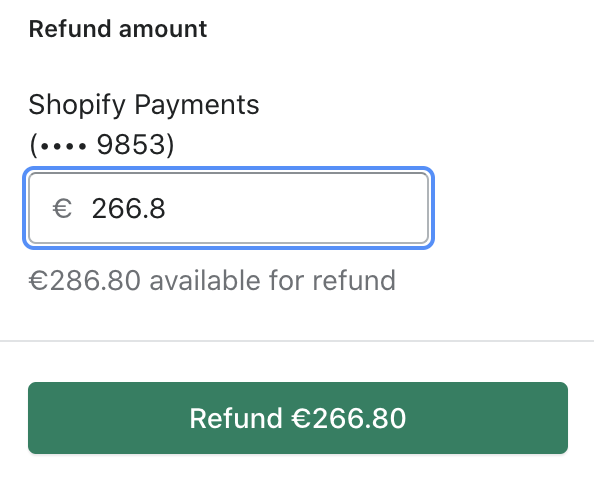Click the word amount in the heading
This screenshot has width=594, height=480.
pyautogui.click(x=163, y=30)
